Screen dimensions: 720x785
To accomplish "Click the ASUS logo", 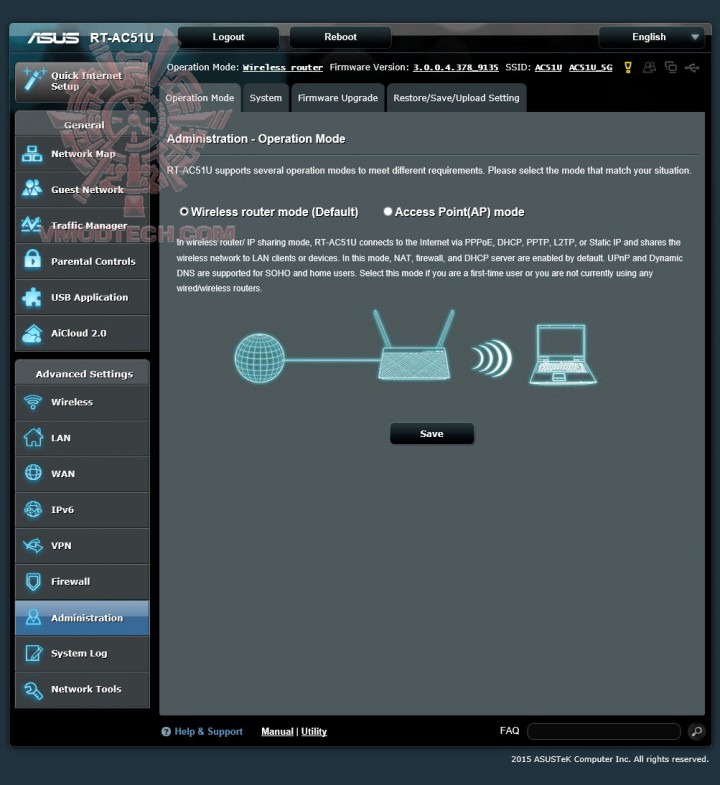I will click(x=53, y=38).
